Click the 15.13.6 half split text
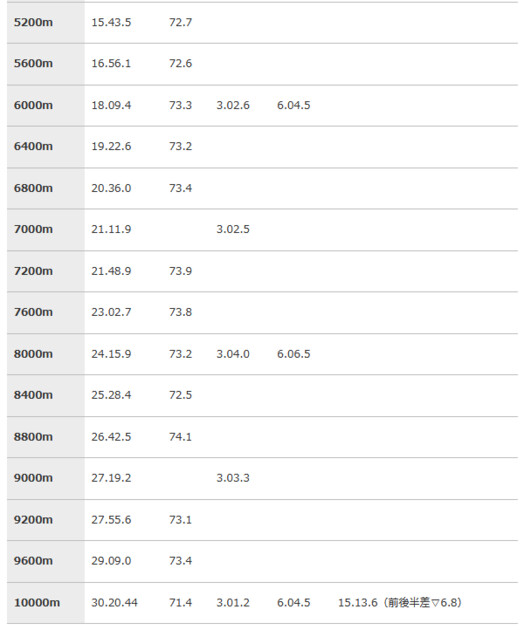 [358, 603]
